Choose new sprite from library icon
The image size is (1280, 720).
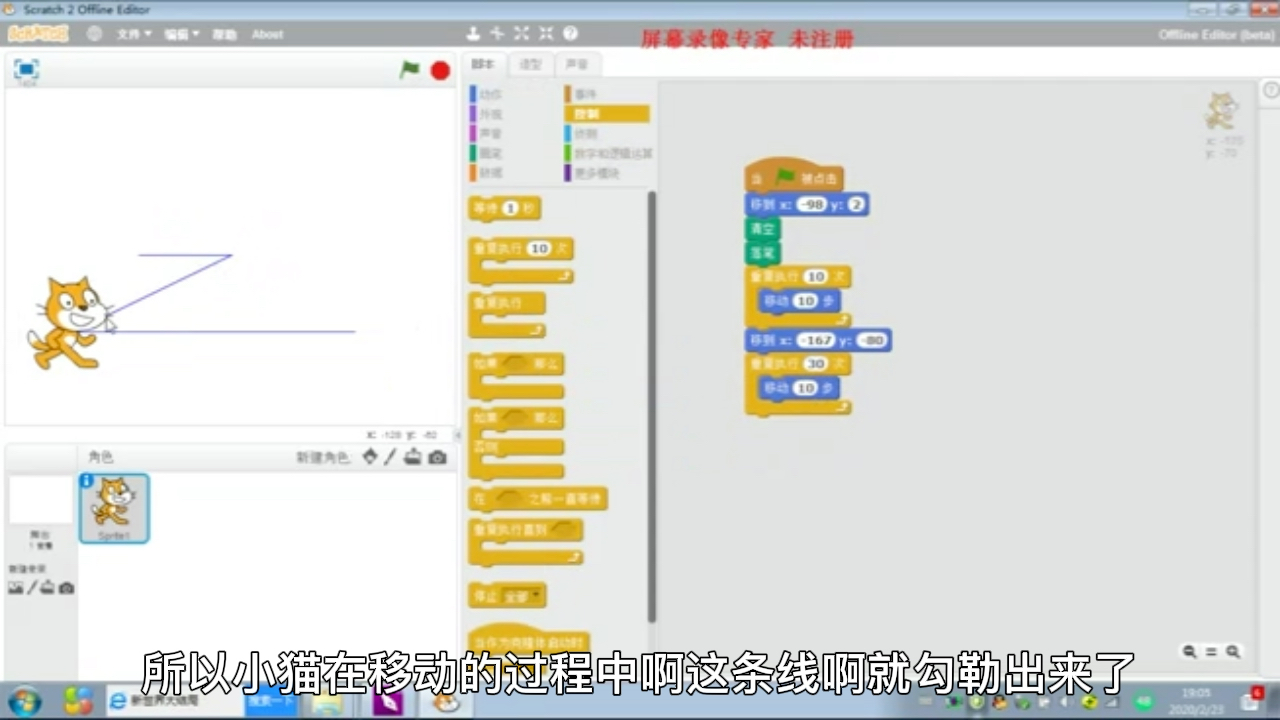370,458
